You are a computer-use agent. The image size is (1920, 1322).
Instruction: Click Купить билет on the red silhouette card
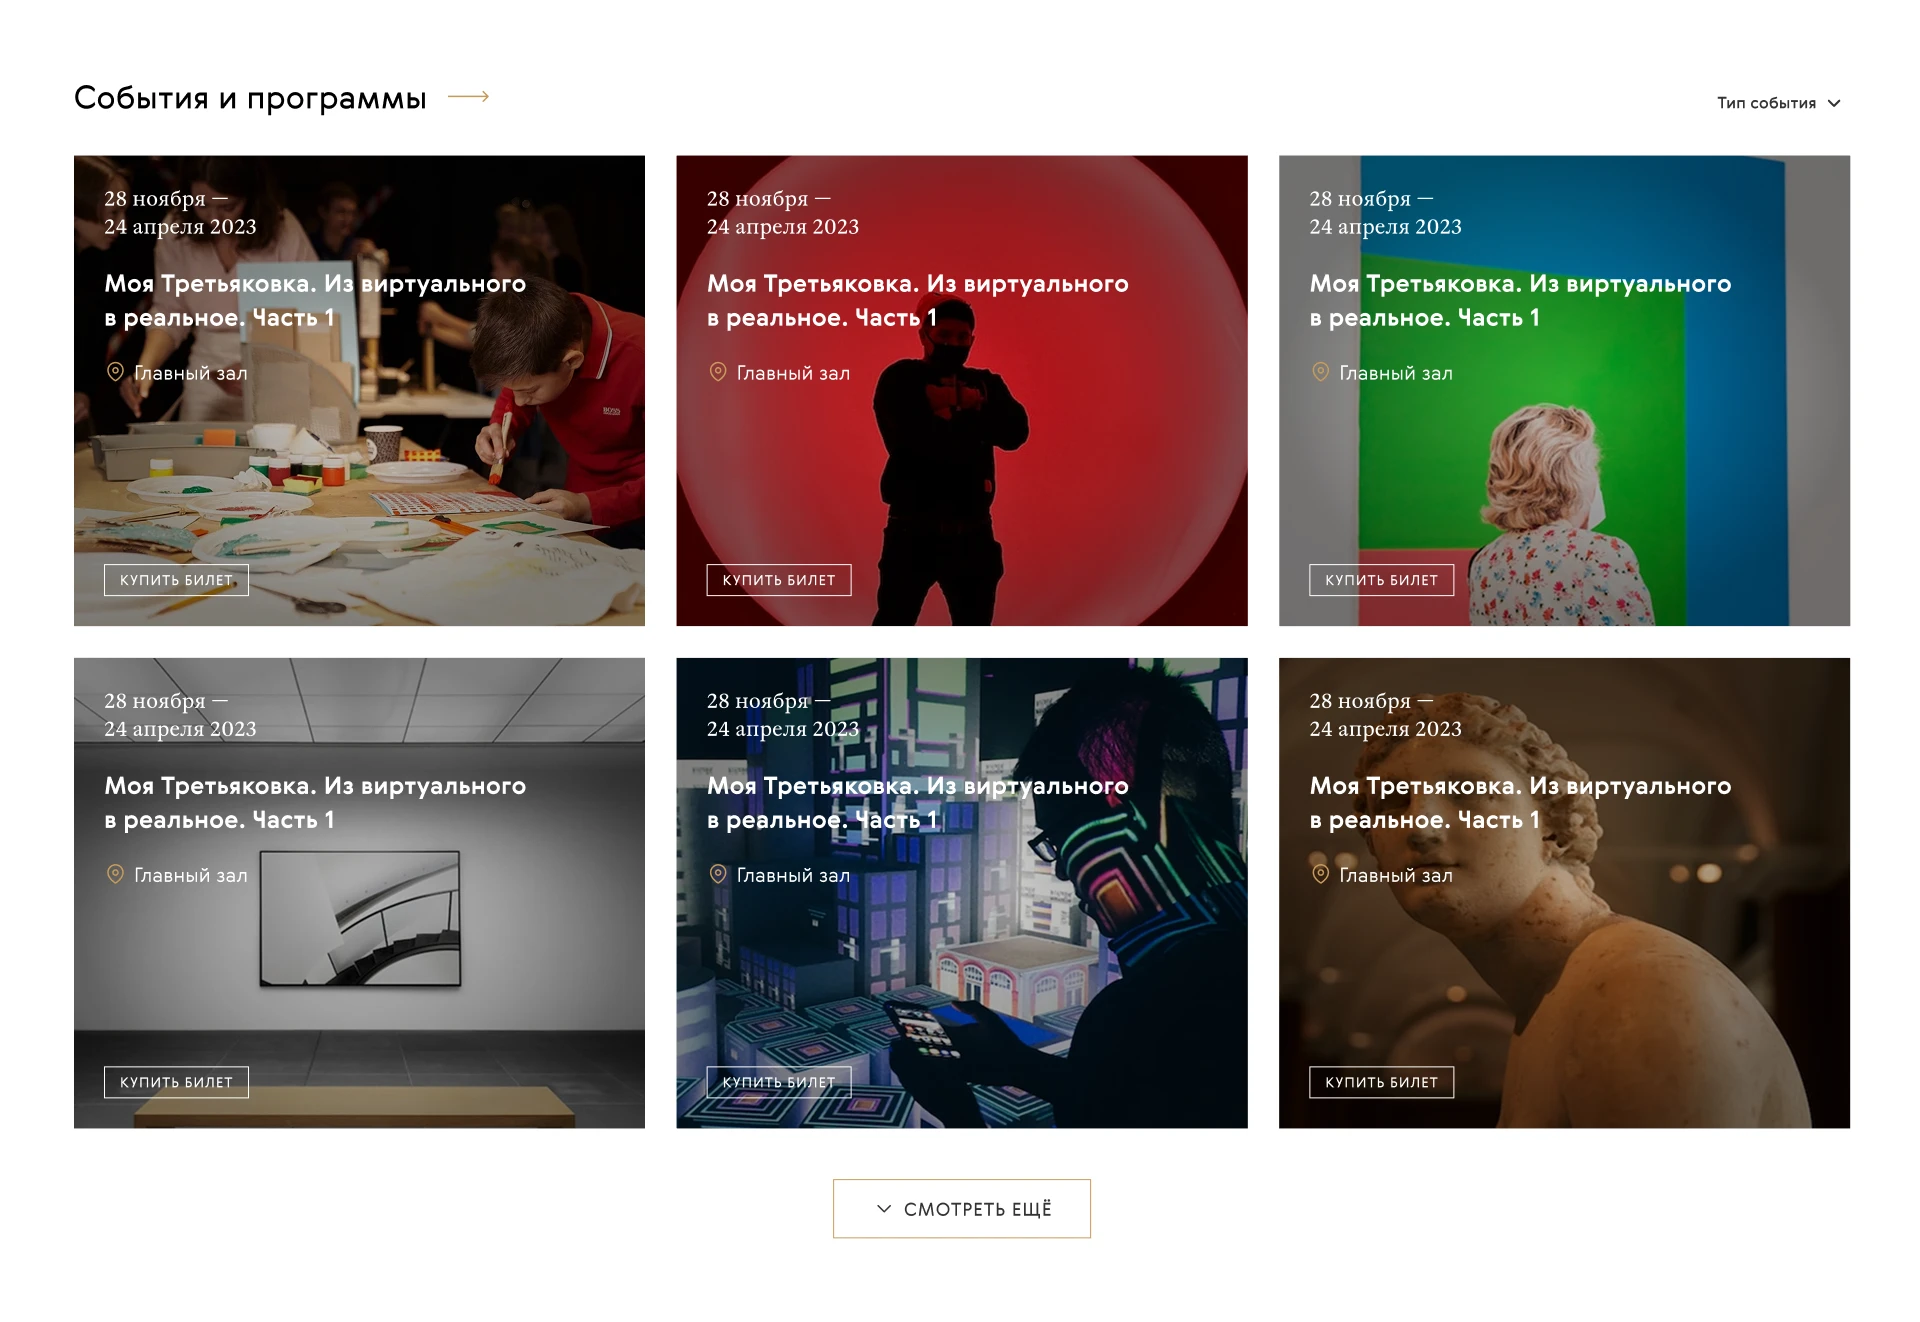[x=779, y=580]
